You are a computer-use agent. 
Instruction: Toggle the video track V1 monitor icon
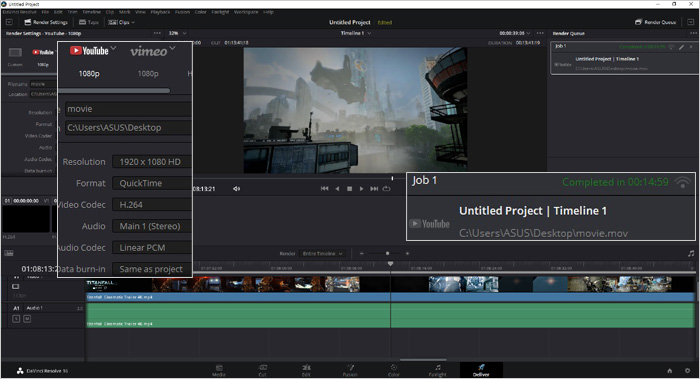click(16, 287)
